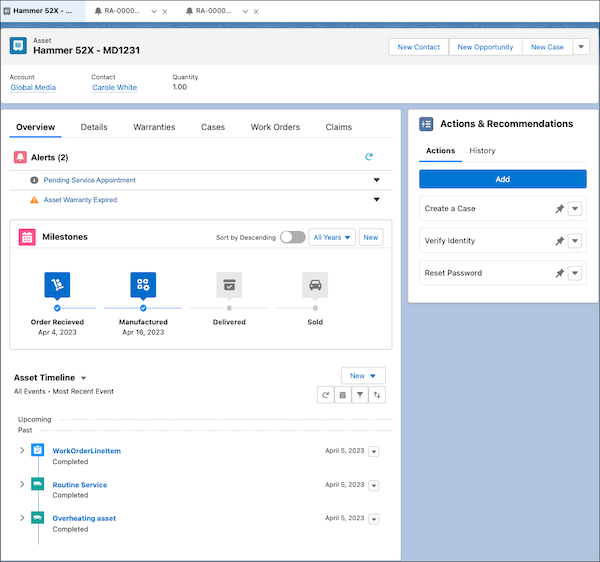The image size is (600, 562).
Task: Pin the Verify Identity action
Action: pyautogui.click(x=559, y=241)
